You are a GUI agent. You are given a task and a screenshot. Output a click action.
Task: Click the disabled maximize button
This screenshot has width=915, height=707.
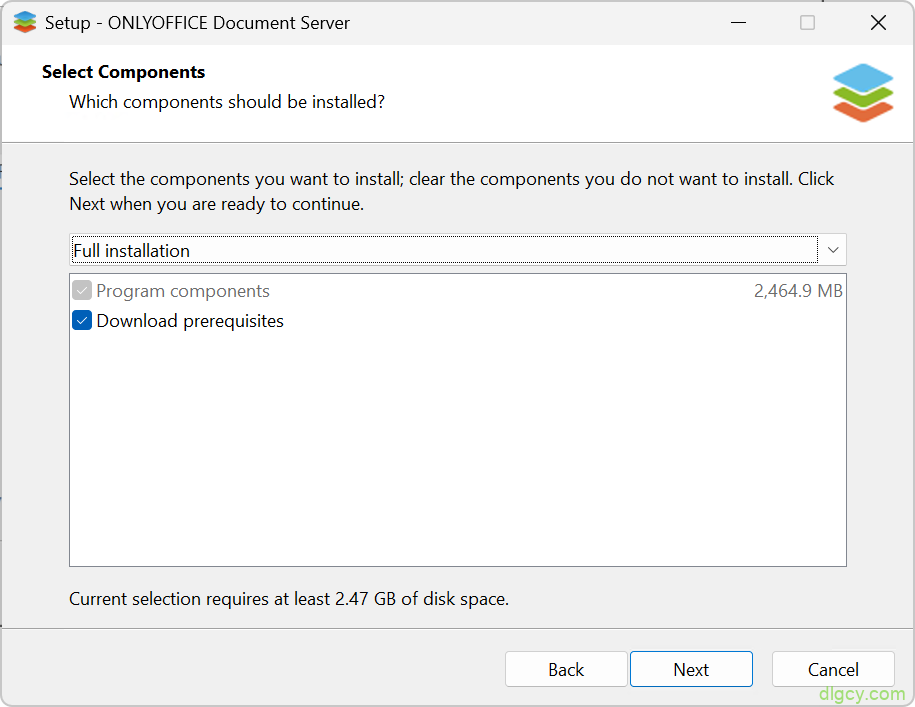(807, 23)
